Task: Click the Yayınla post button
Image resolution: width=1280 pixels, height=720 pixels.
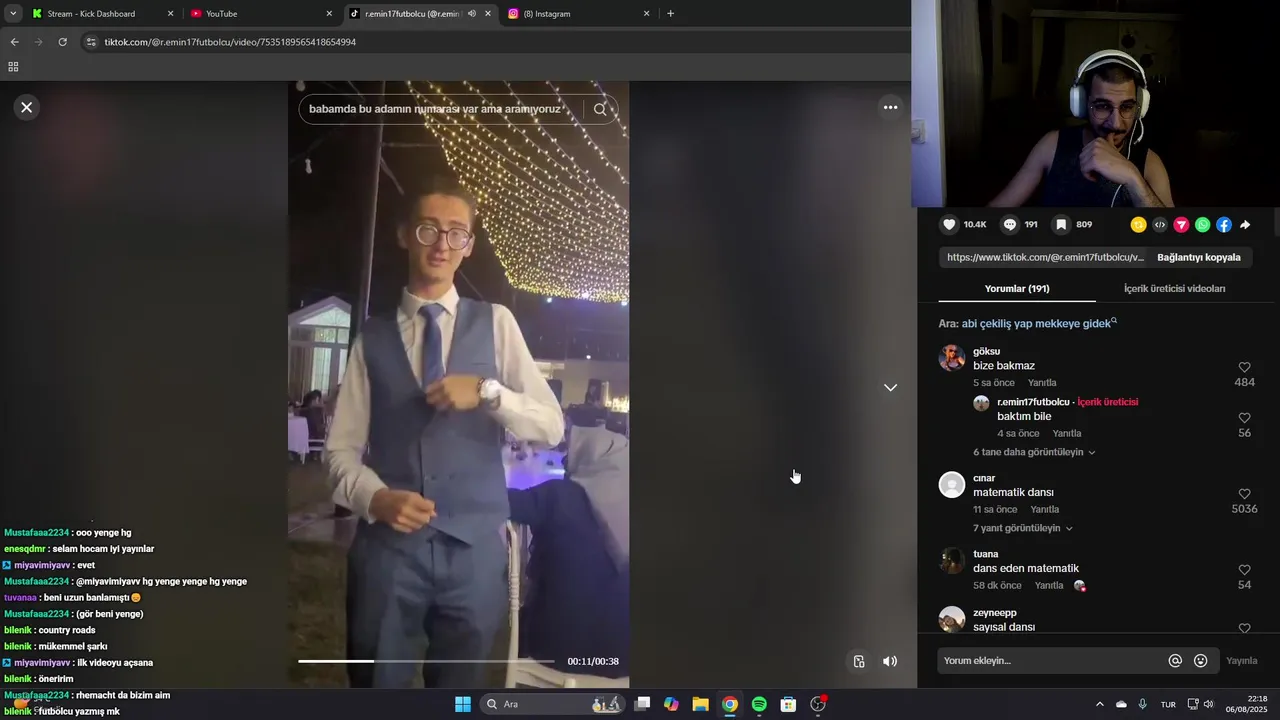Action: pyautogui.click(x=1242, y=661)
